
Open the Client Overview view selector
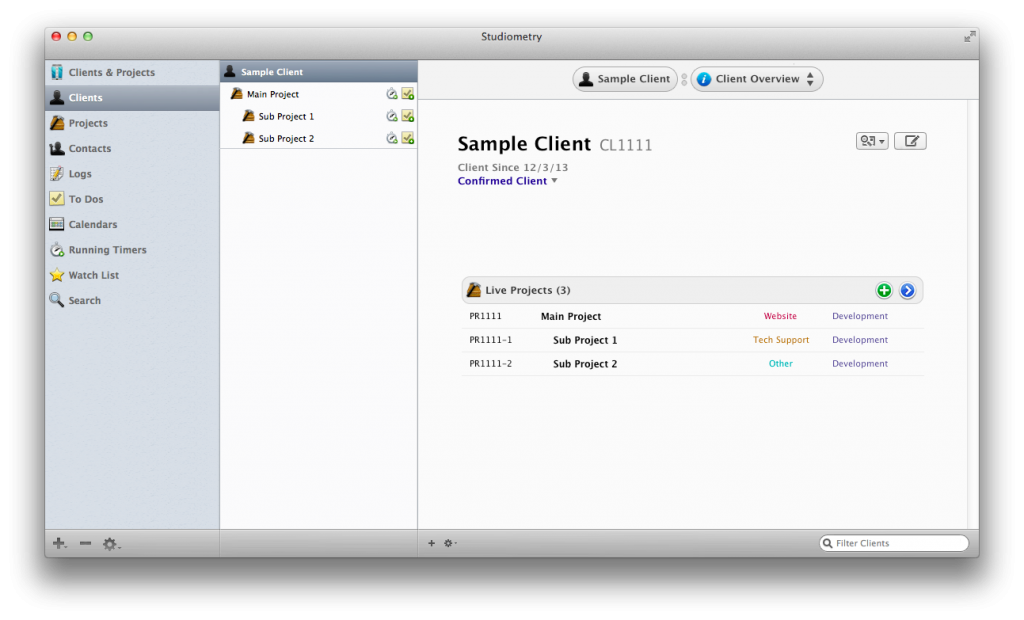pyautogui.click(x=756, y=78)
